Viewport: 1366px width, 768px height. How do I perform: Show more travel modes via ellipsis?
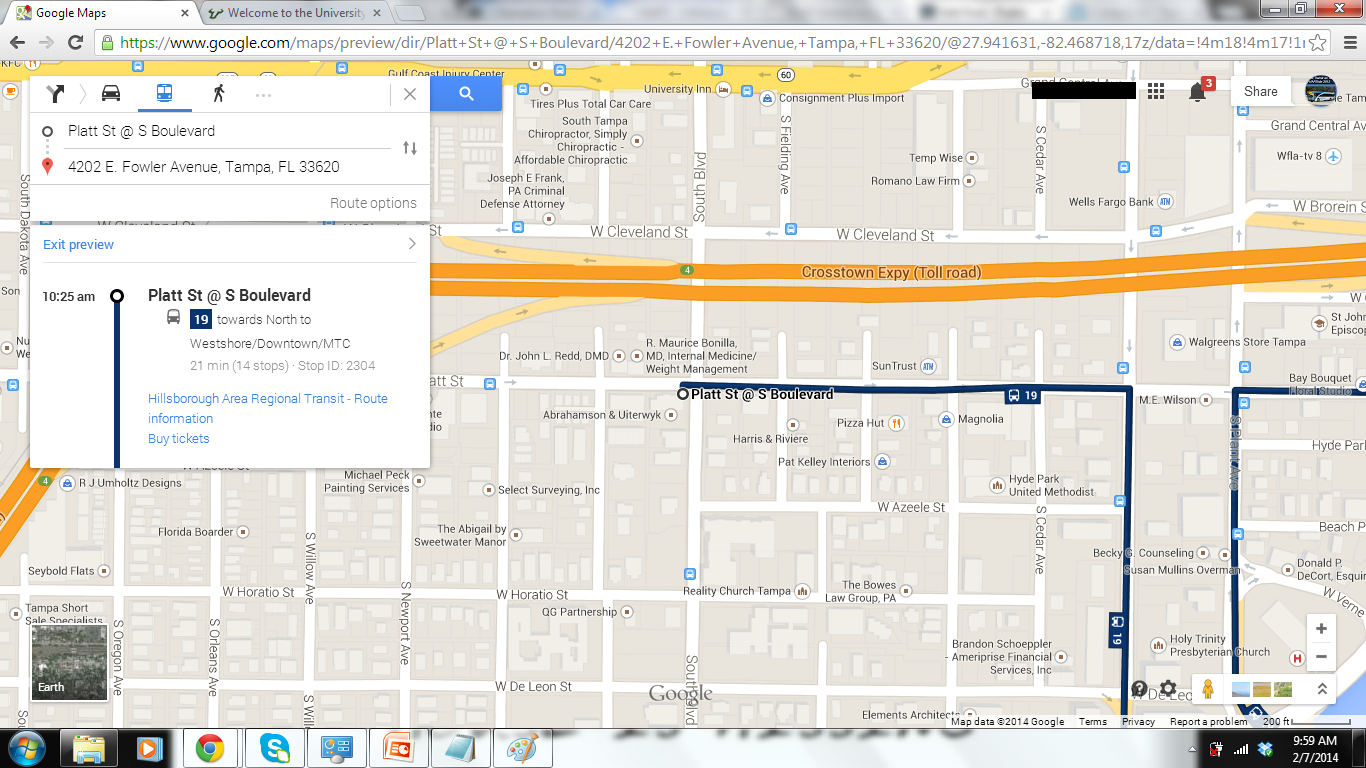pos(264,94)
